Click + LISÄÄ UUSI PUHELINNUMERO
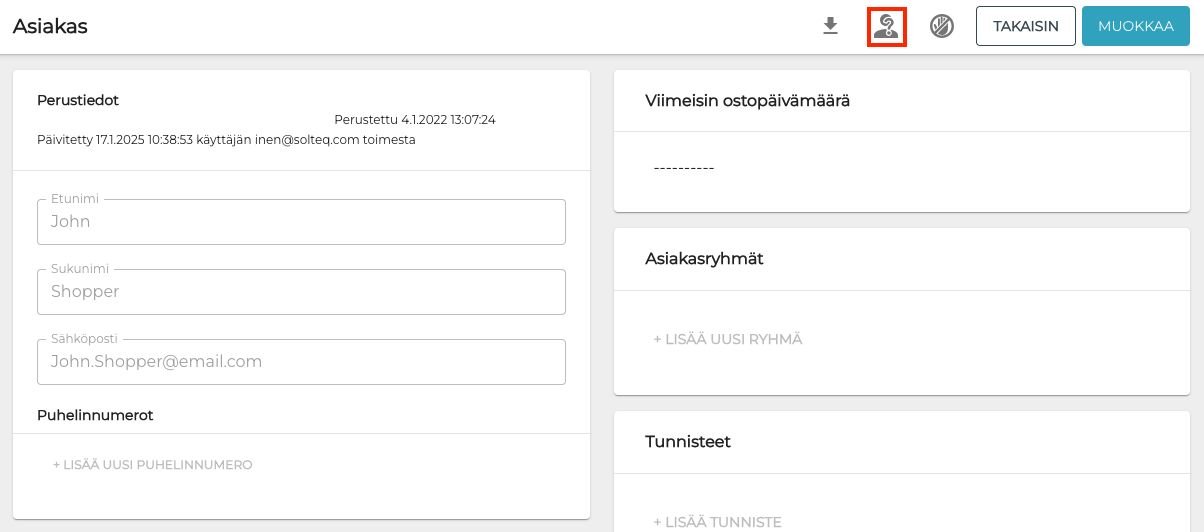 152,465
